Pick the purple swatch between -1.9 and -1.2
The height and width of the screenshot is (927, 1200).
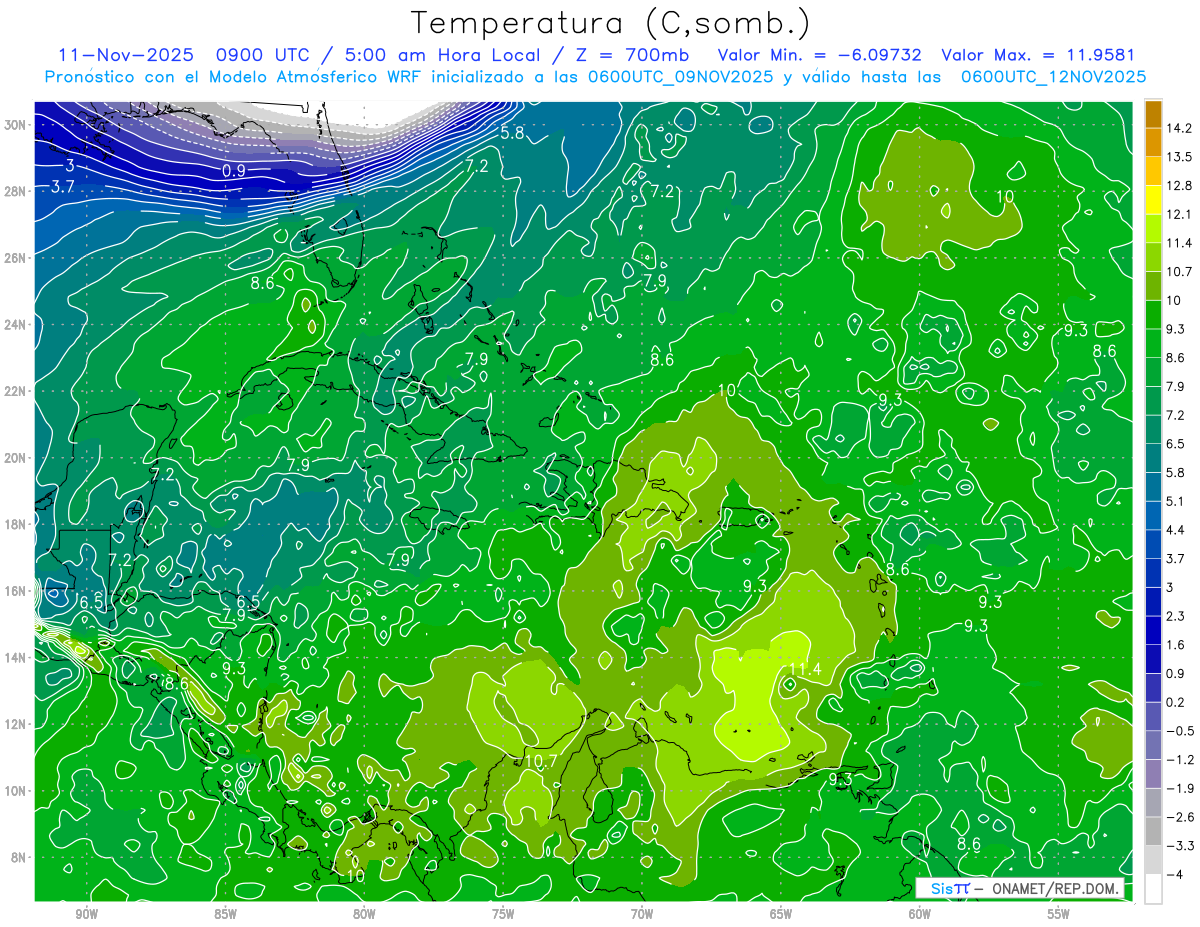(1153, 774)
